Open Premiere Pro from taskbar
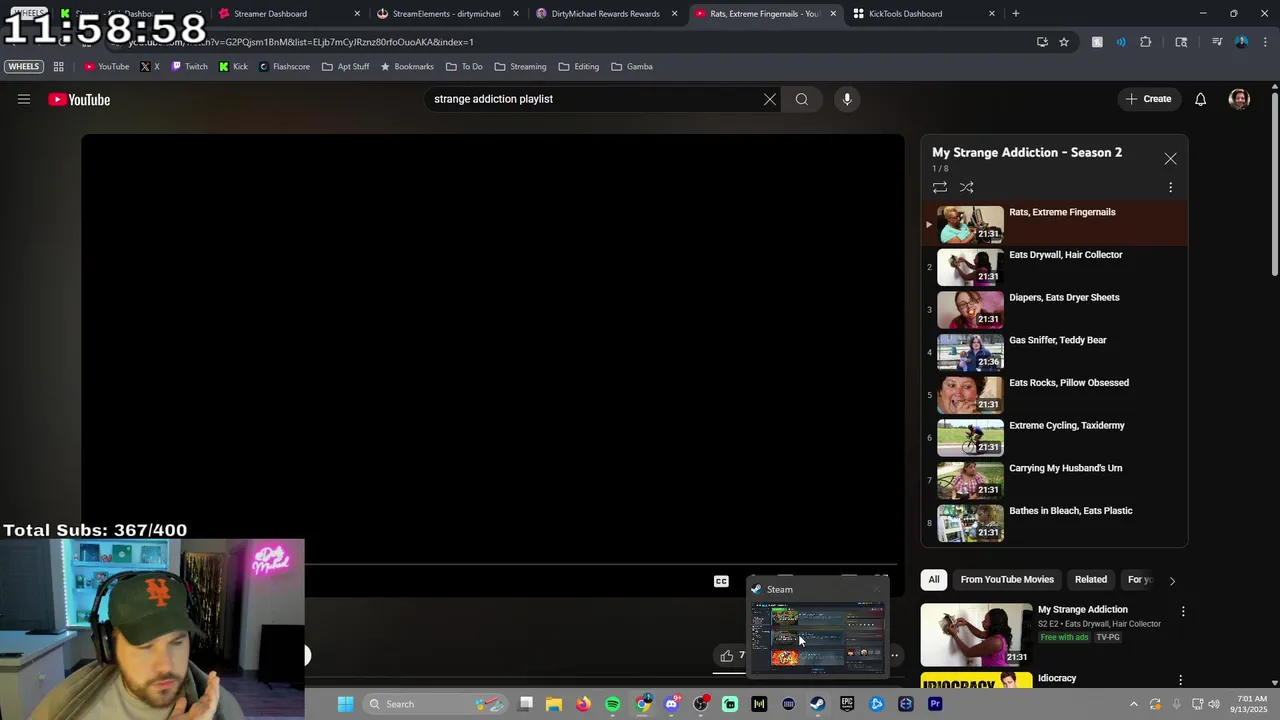The width and height of the screenshot is (1280, 720). tap(935, 704)
